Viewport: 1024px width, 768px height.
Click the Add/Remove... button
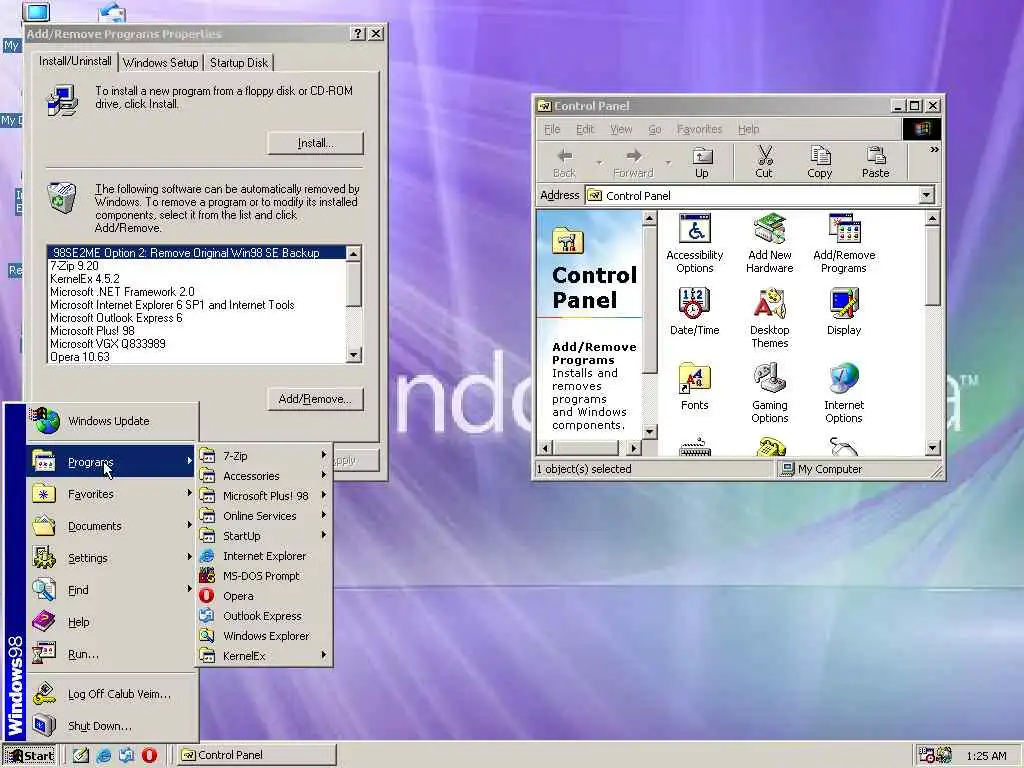point(315,399)
